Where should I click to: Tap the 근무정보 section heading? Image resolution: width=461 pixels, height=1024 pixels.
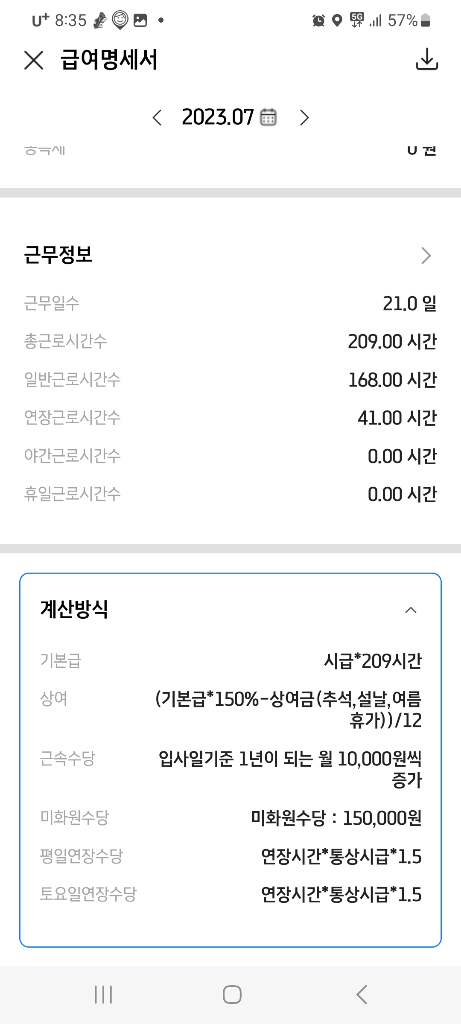58,255
